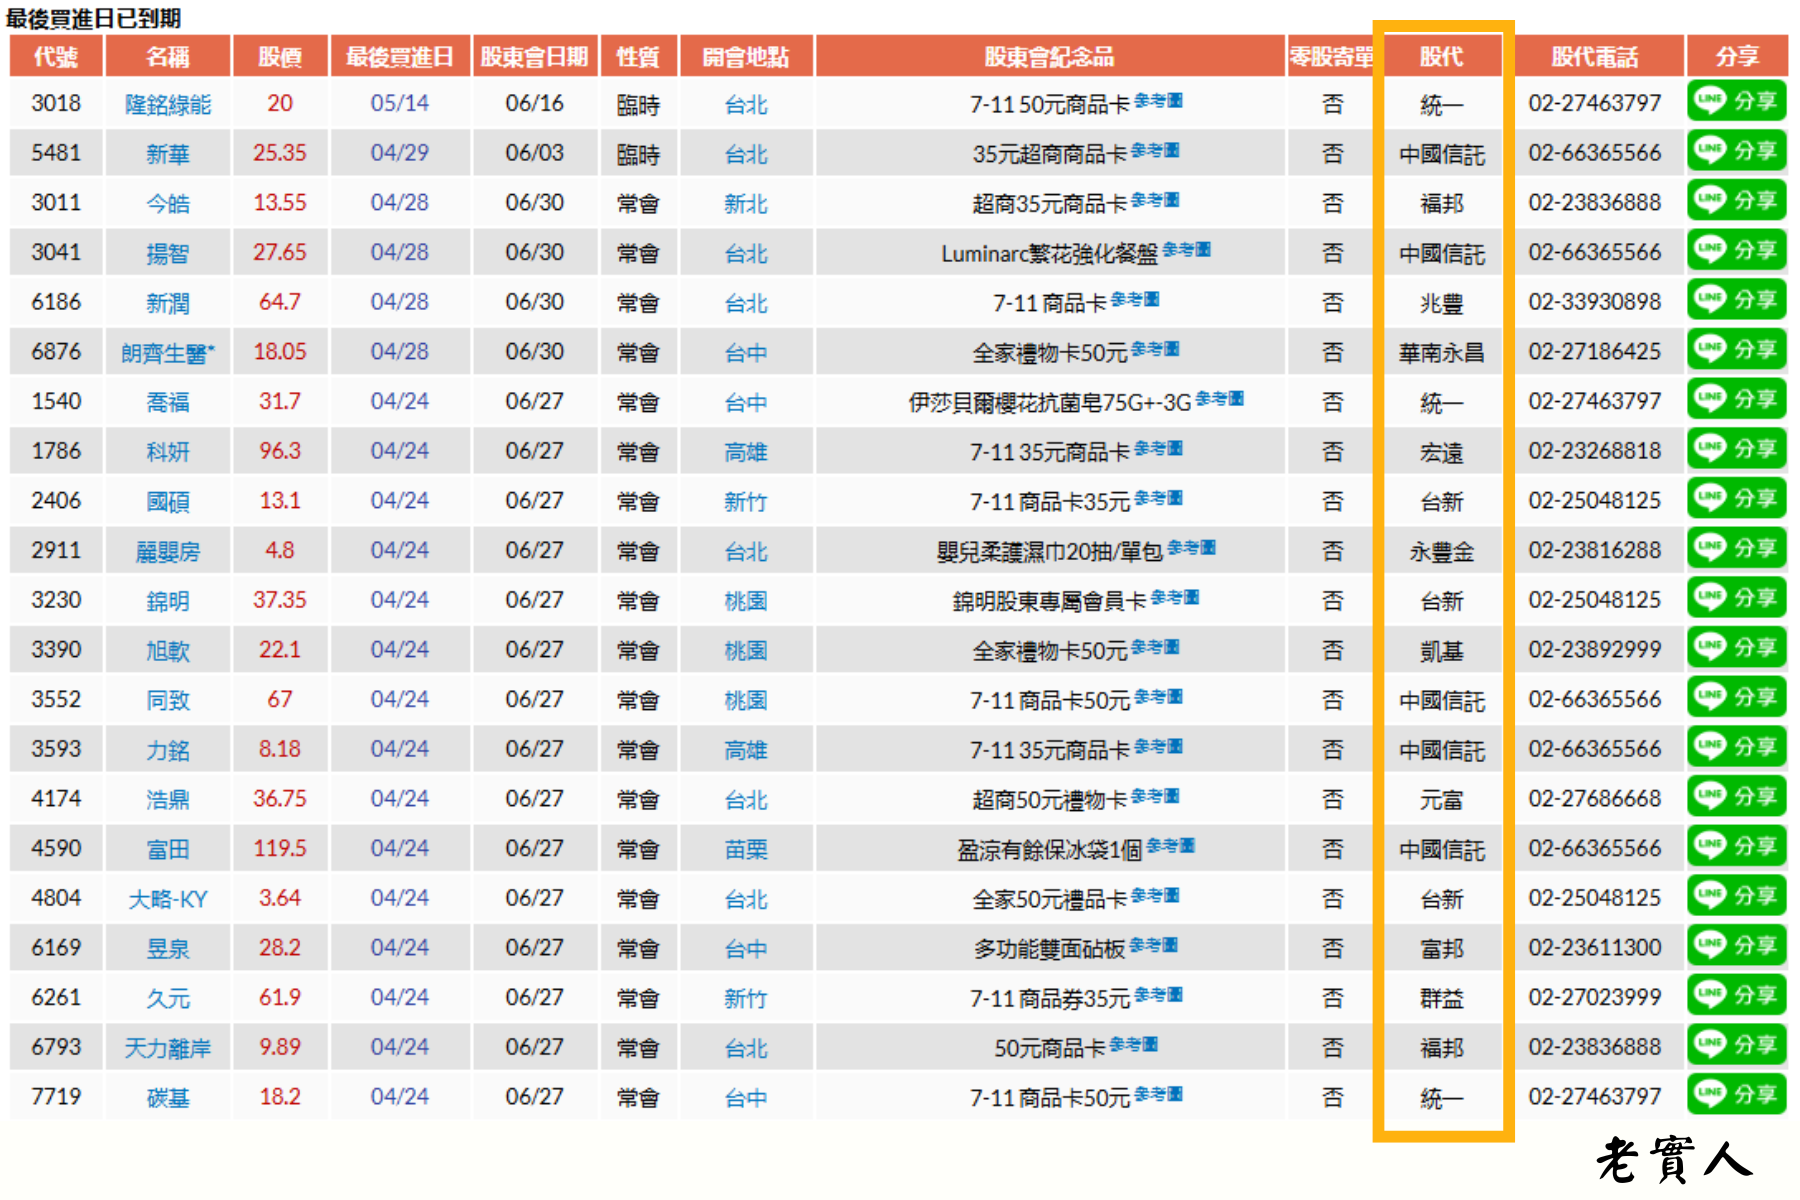Image resolution: width=1800 pixels, height=1200 pixels.
Task: Sort by the 股東會日期 column header
Action: (x=535, y=56)
